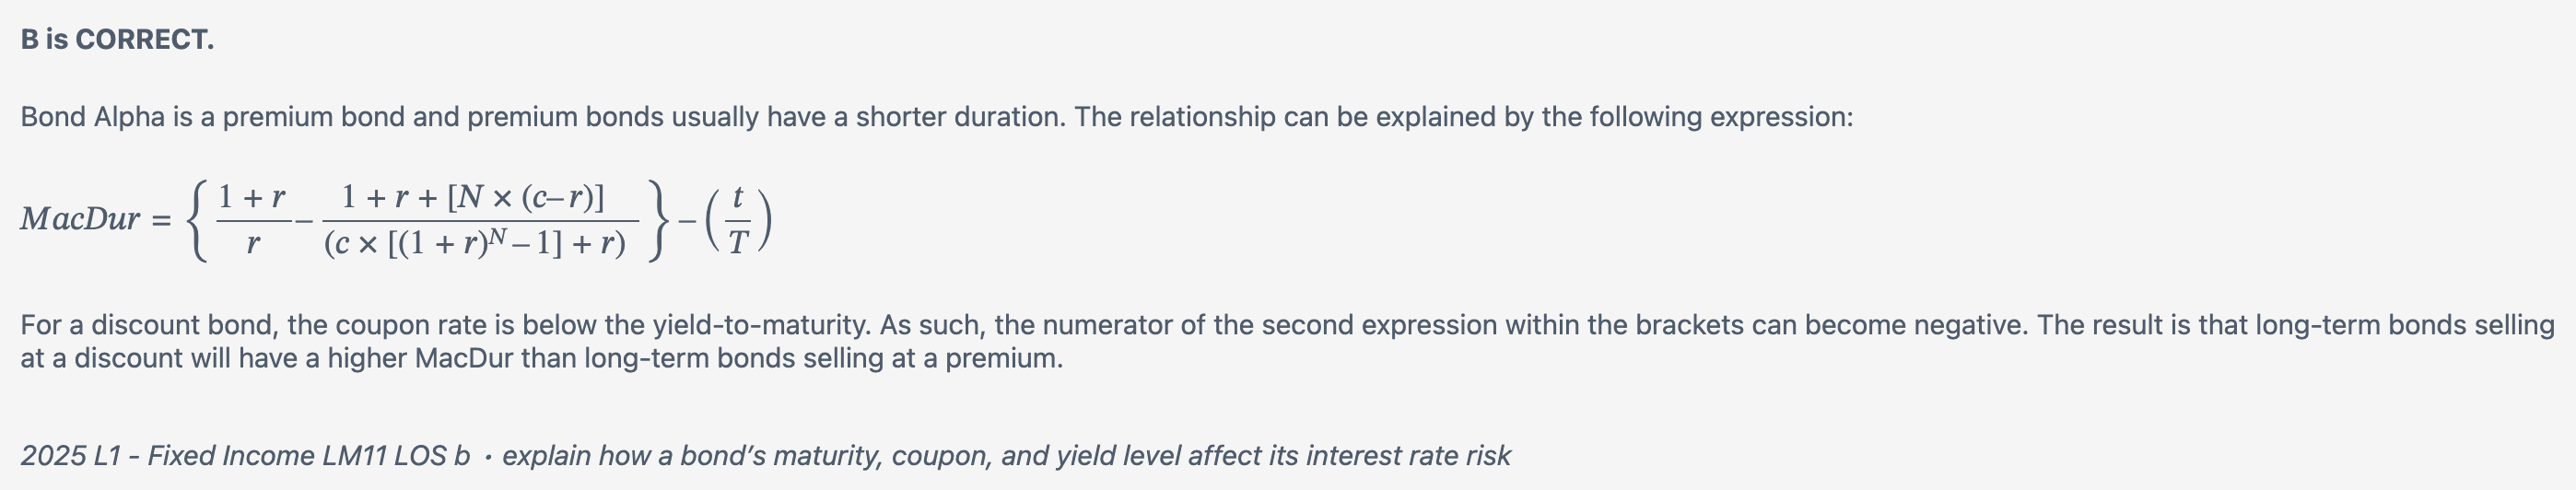
Task: Click the closing curly brace of the formula
Action: point(656,220)
